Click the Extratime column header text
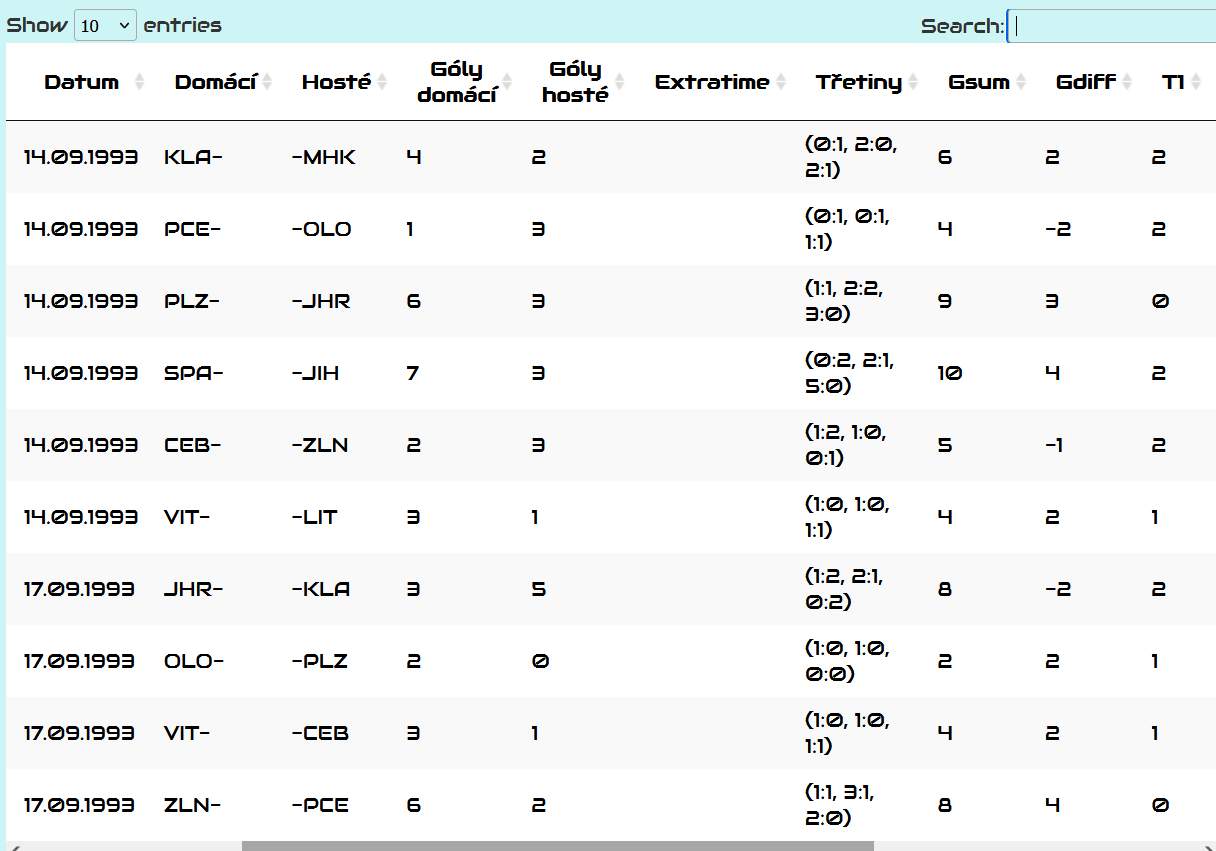 click(x=712, y=83)
